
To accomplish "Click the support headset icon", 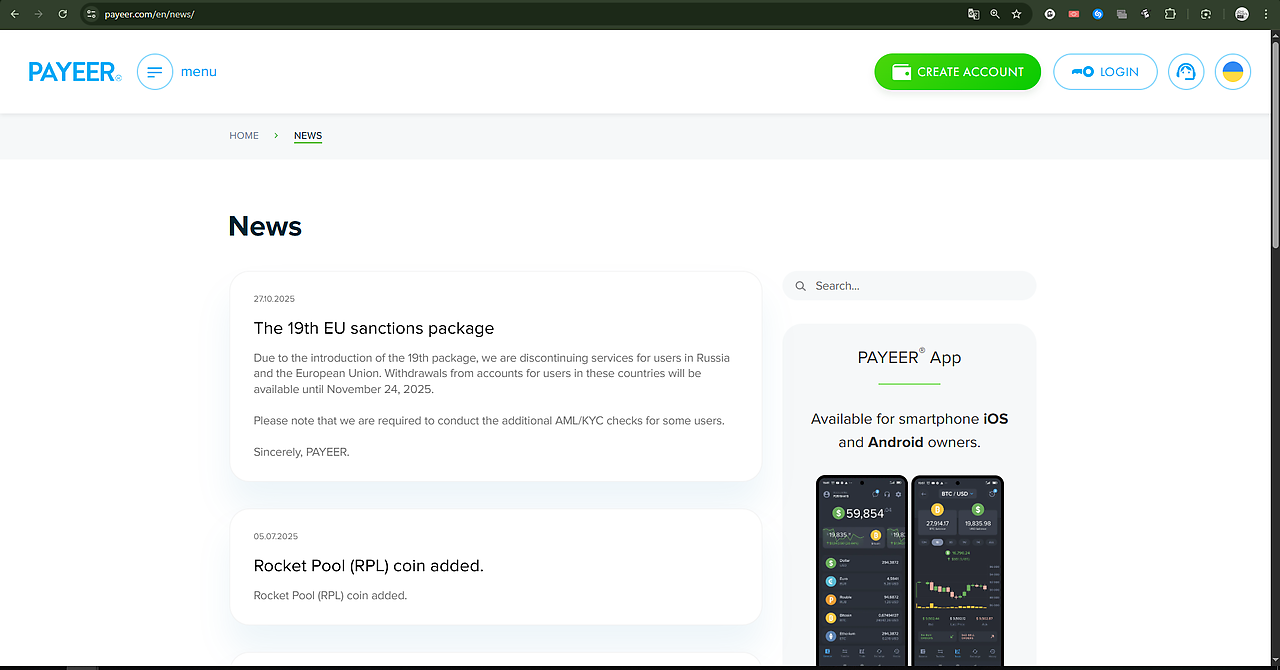I will [x=1186, y=72].
